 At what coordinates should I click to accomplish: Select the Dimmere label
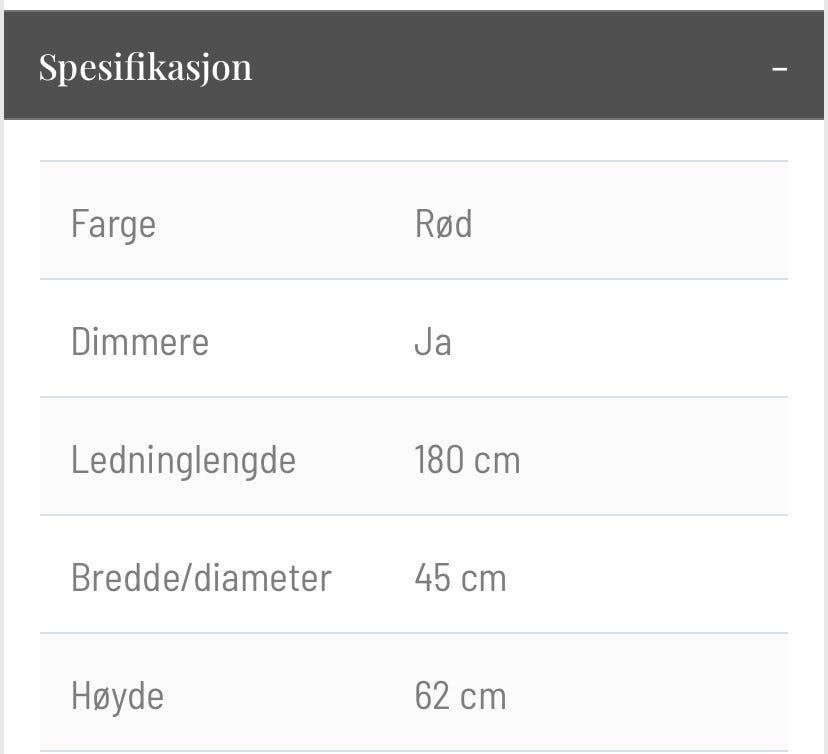point(140,342)
